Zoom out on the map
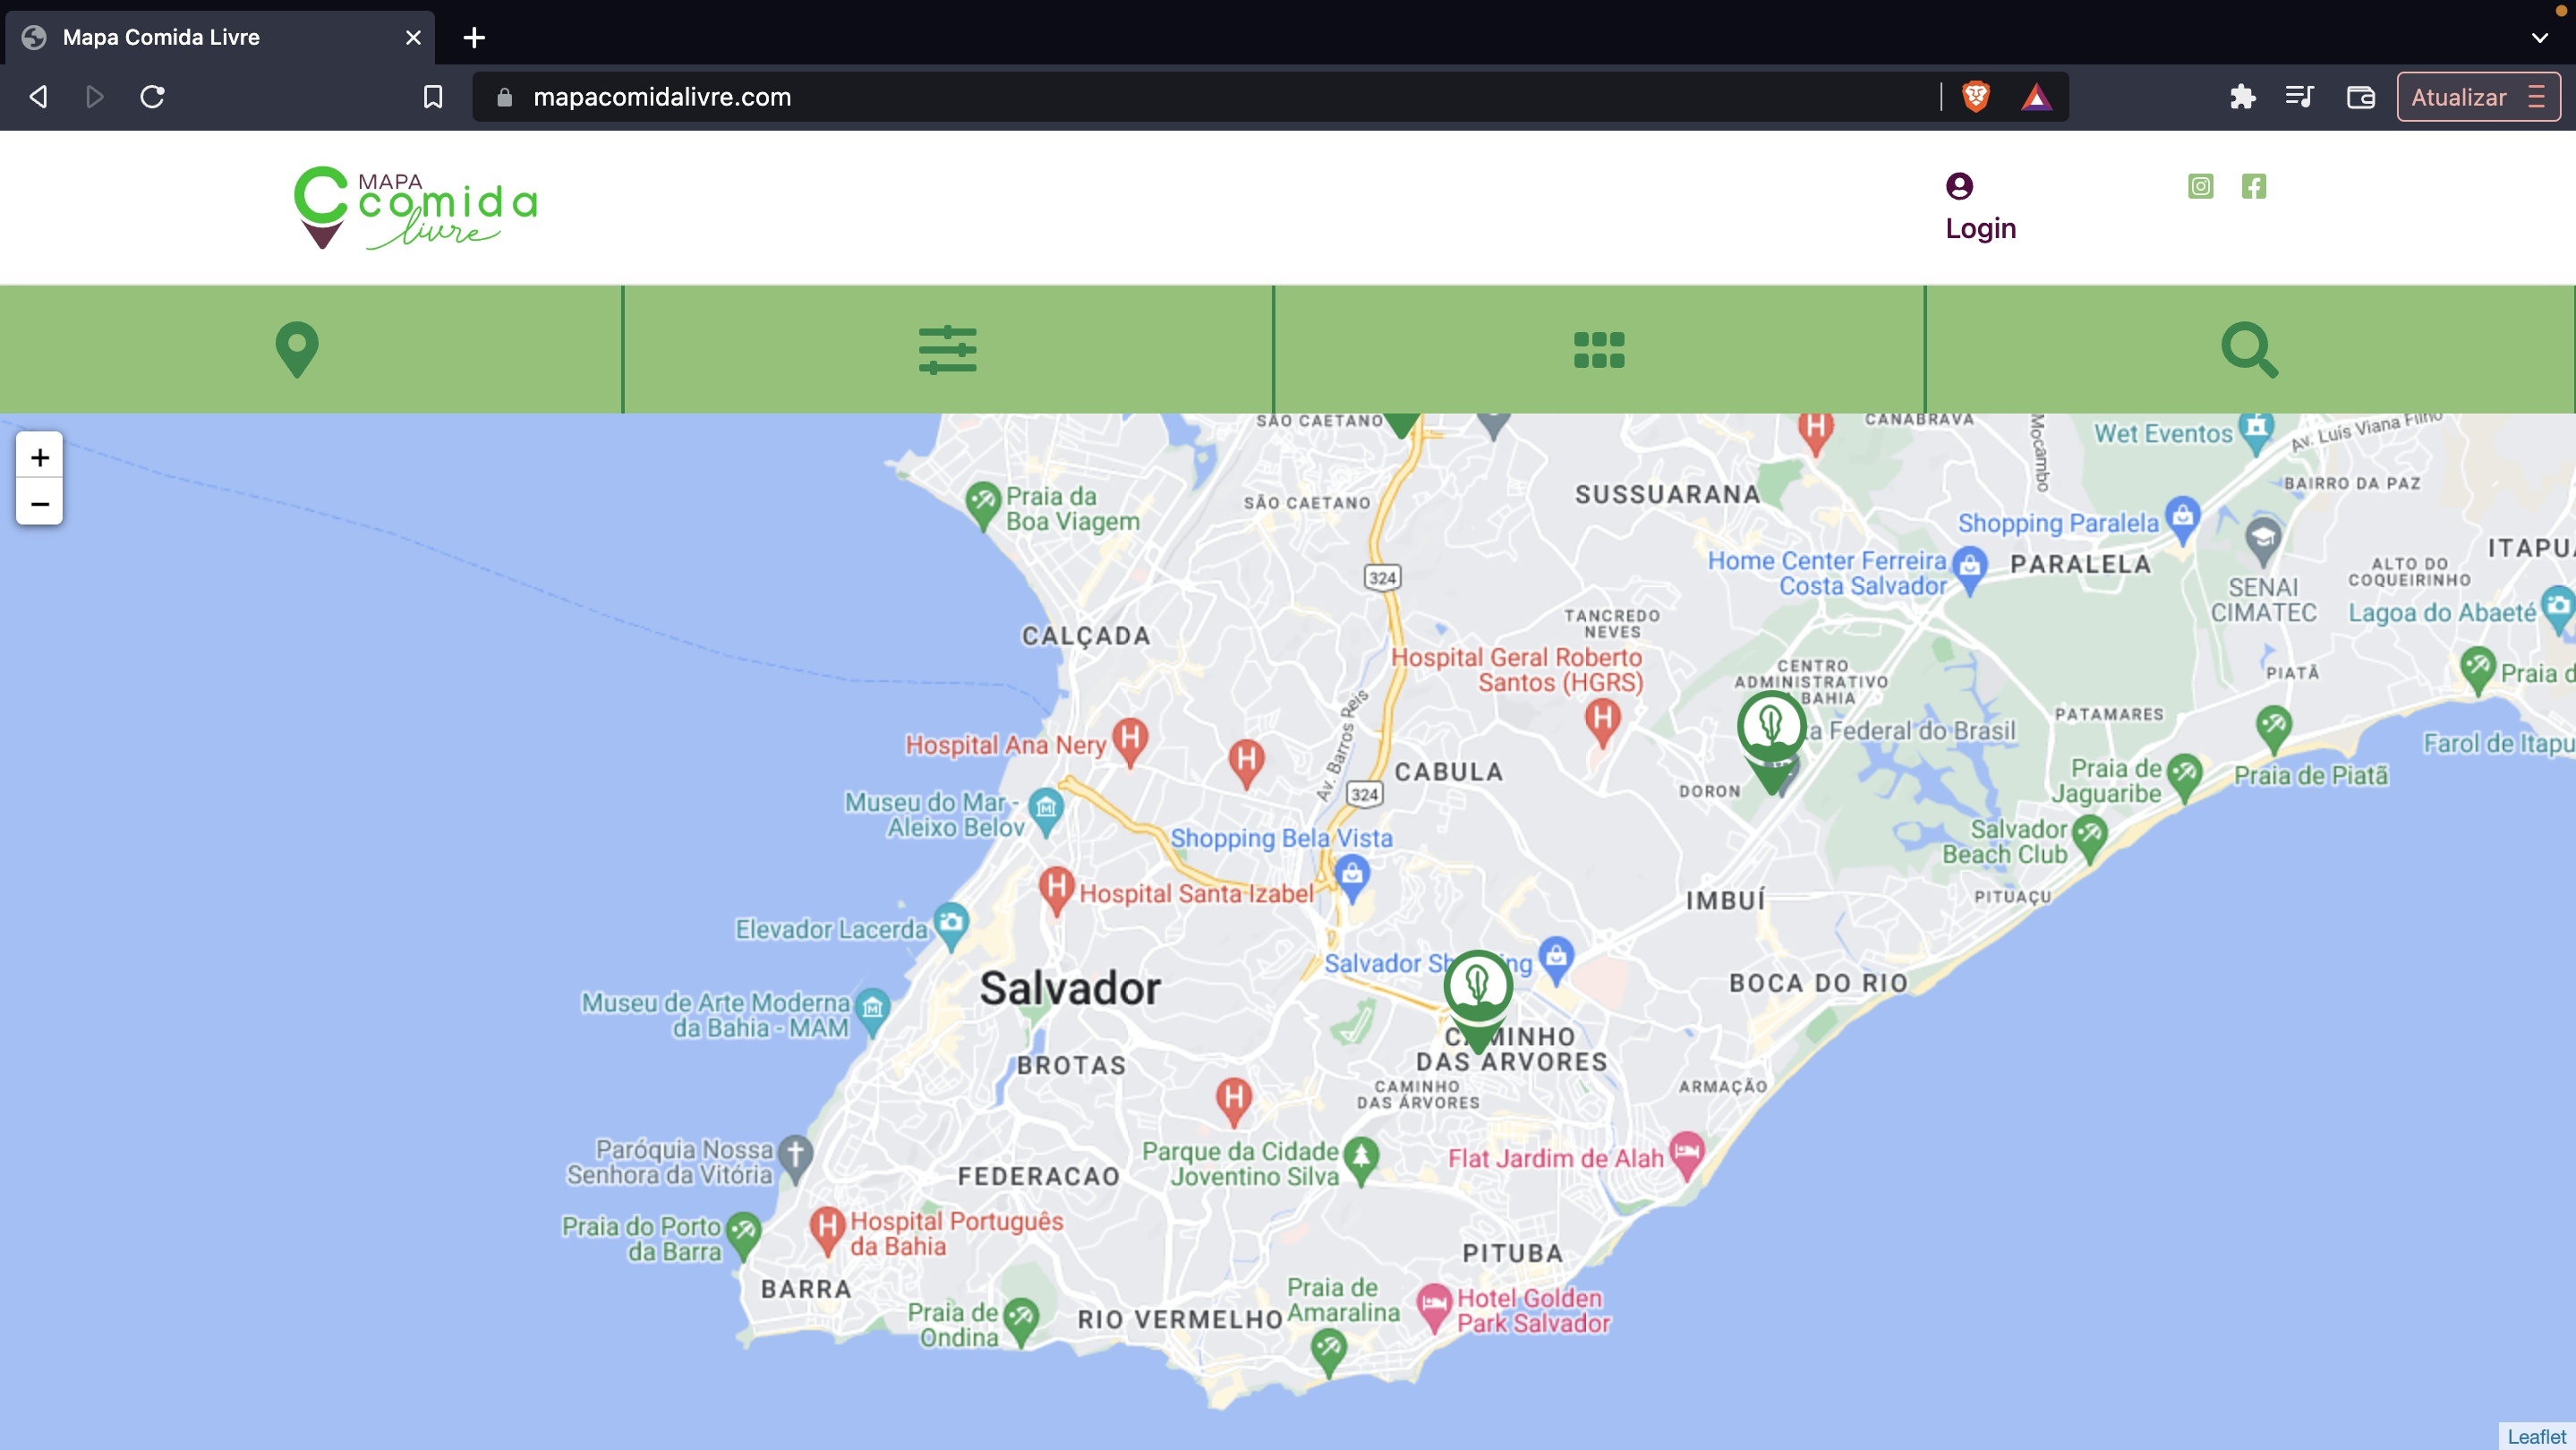Image resolution: width=2576 pixels, height=1450 pixels. [40, 503]
